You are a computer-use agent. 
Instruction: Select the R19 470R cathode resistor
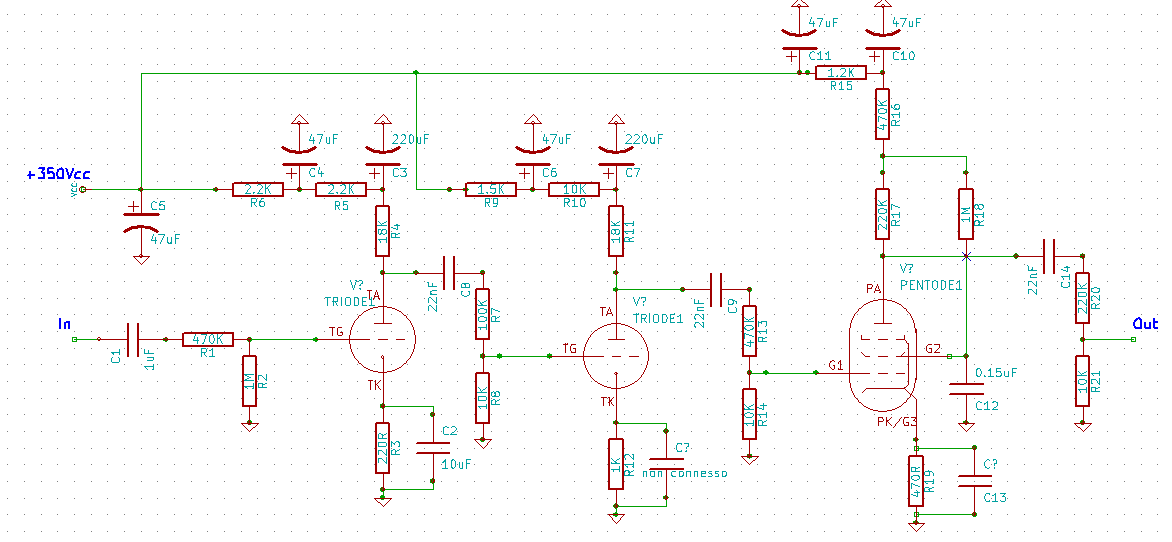[x=915, y=483]
